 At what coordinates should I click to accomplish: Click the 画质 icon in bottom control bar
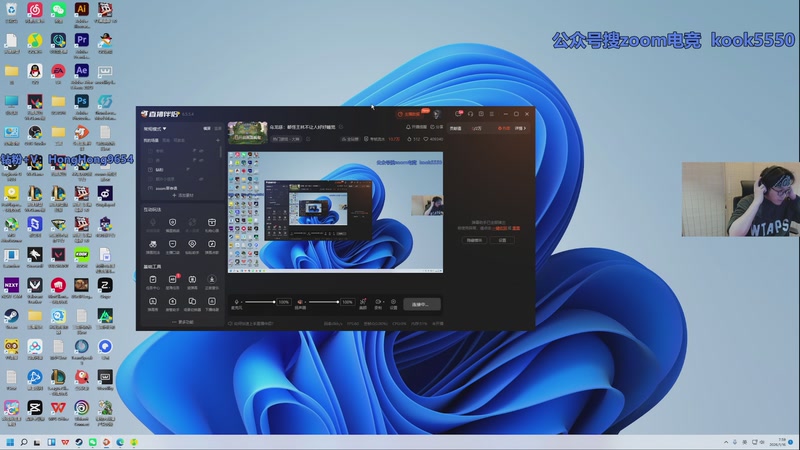(x=363, y=302)
